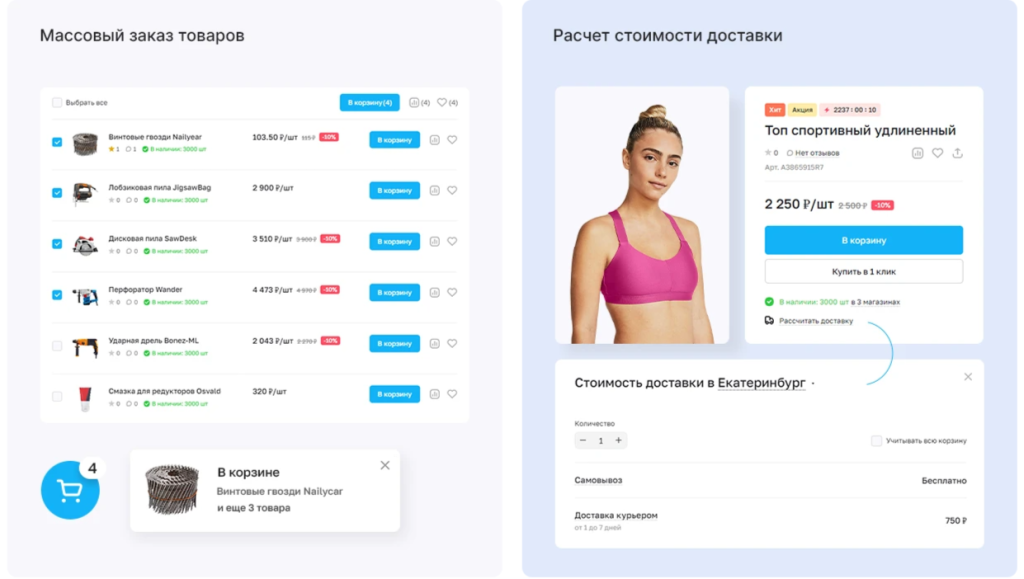Enable Учитывать всю корзину checkbox

876,441
